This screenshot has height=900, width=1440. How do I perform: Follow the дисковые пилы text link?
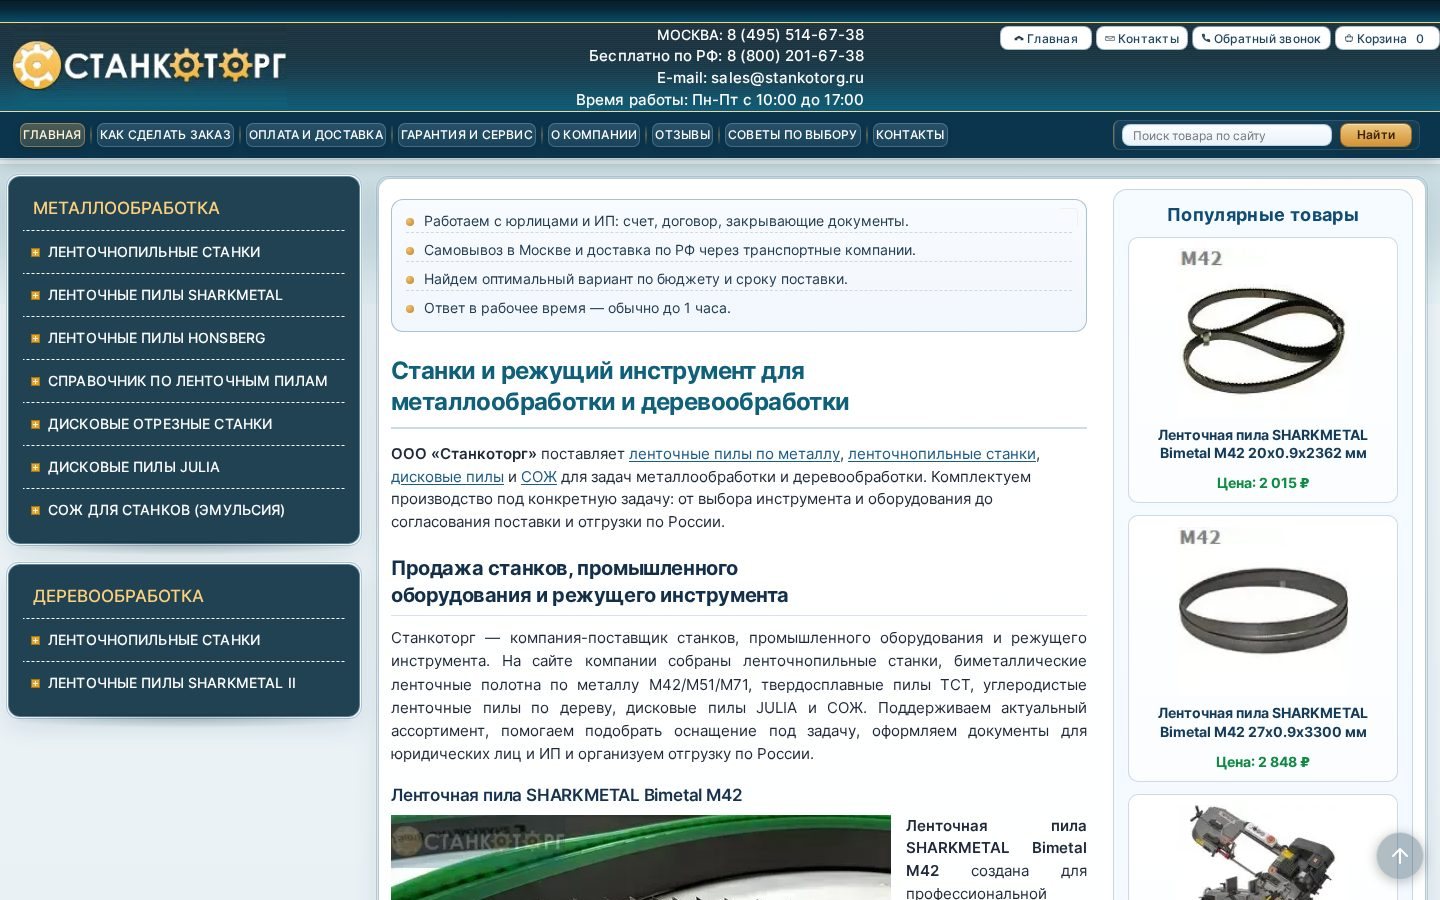point(447,477)
